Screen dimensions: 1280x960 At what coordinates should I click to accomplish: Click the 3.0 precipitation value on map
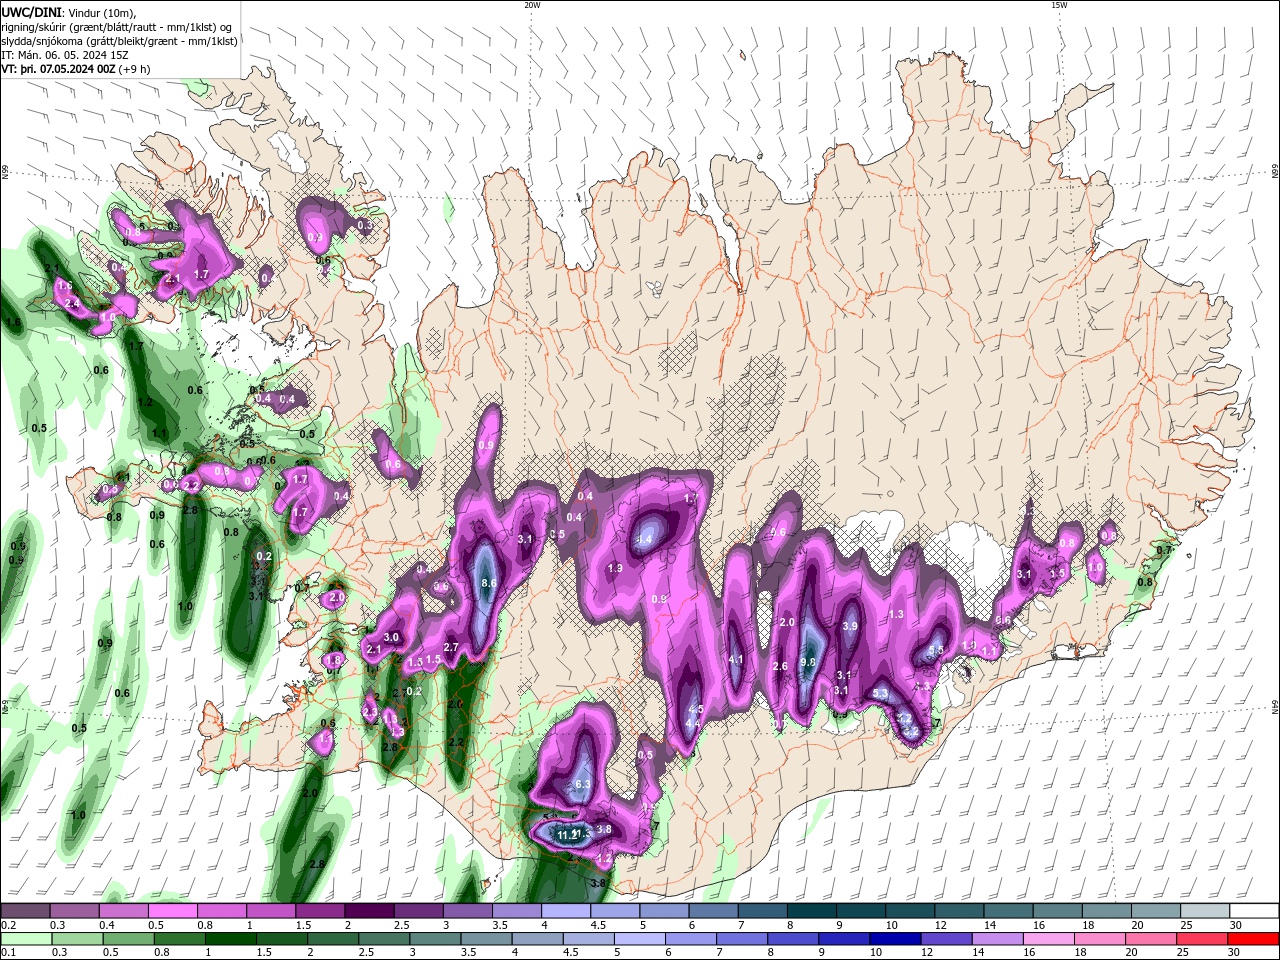coord(391,637)
